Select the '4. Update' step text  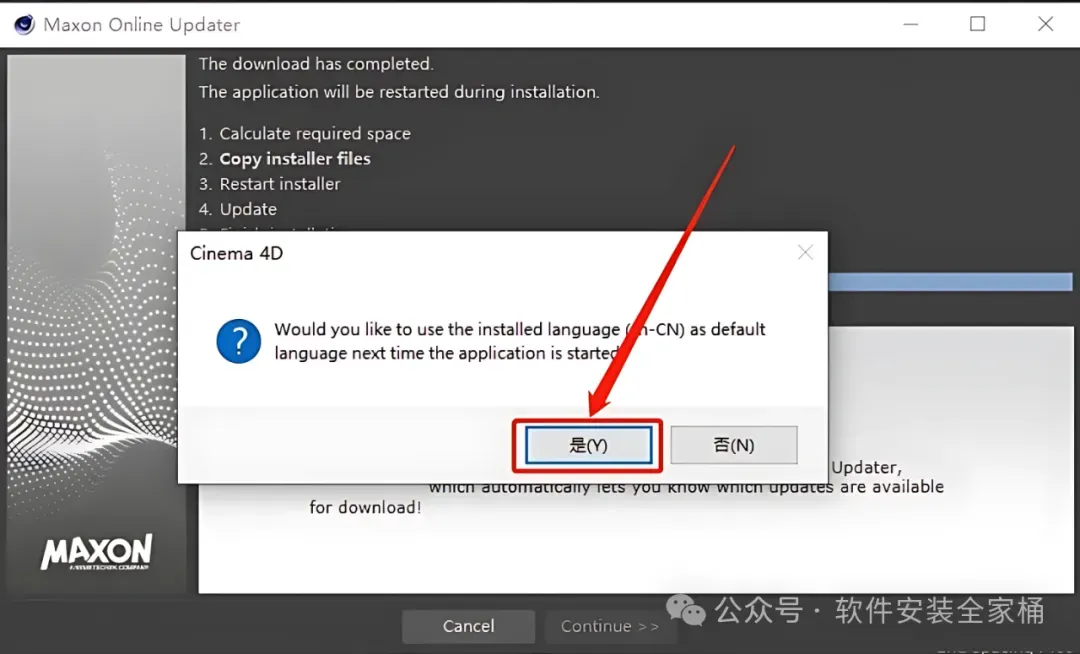tap(238, 209)
